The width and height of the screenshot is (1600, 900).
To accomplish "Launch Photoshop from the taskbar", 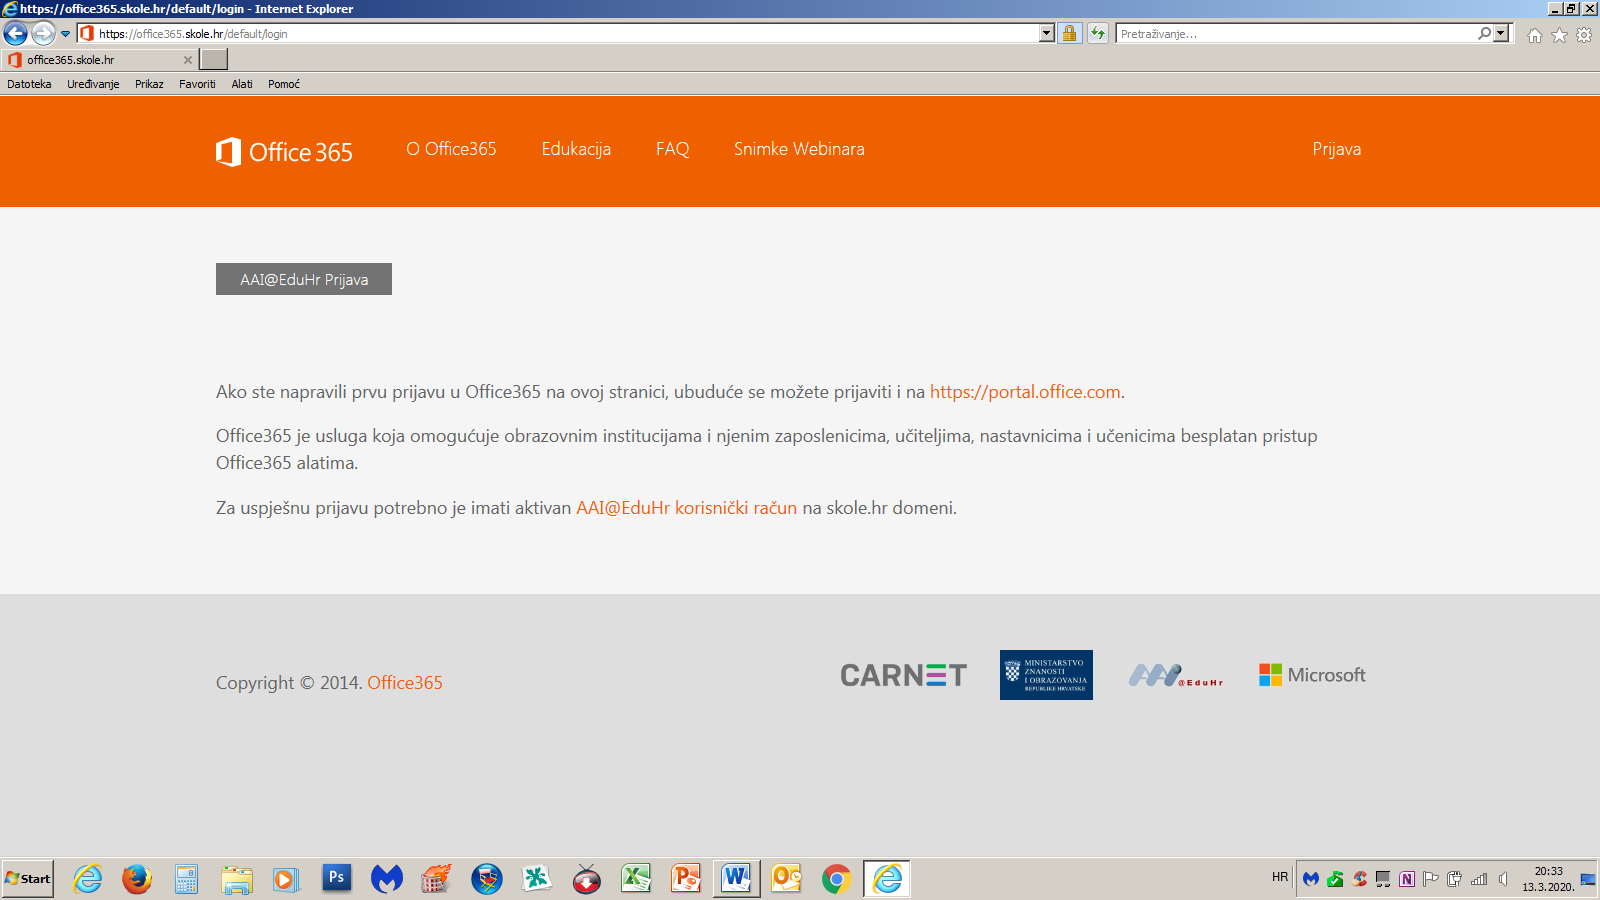I will 337,878.
